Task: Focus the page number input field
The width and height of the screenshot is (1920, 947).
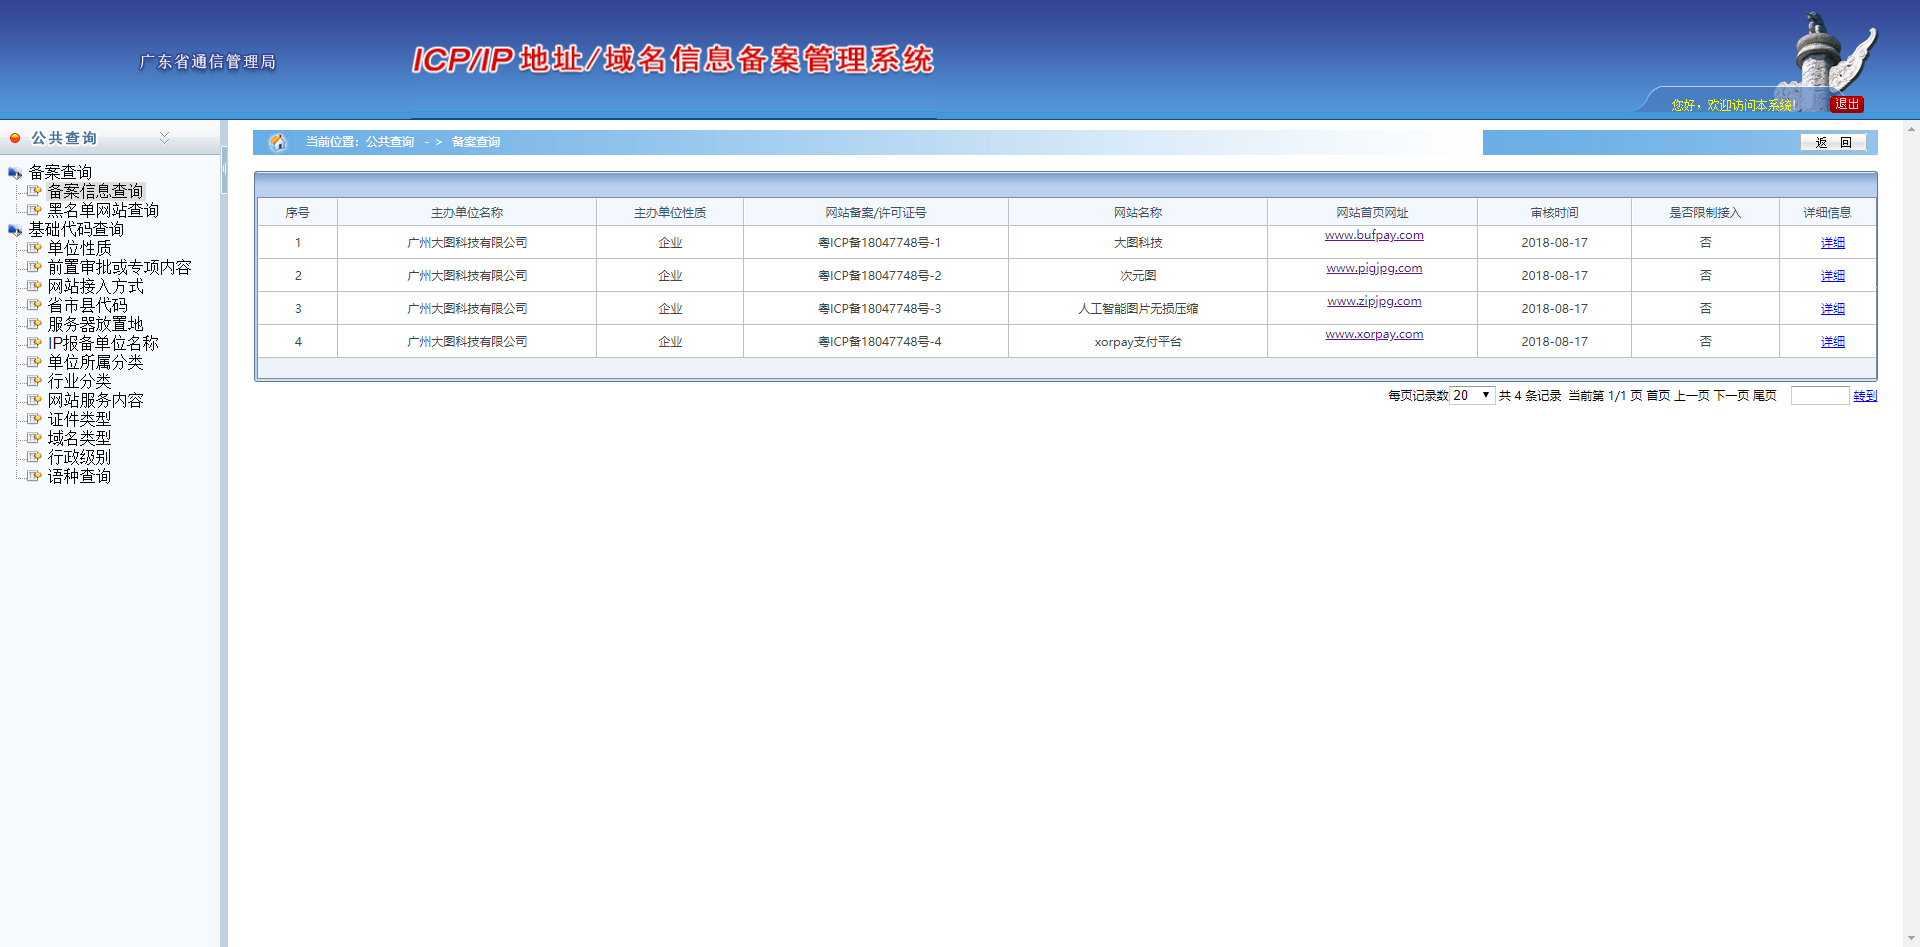Action: coord(1819,396)
